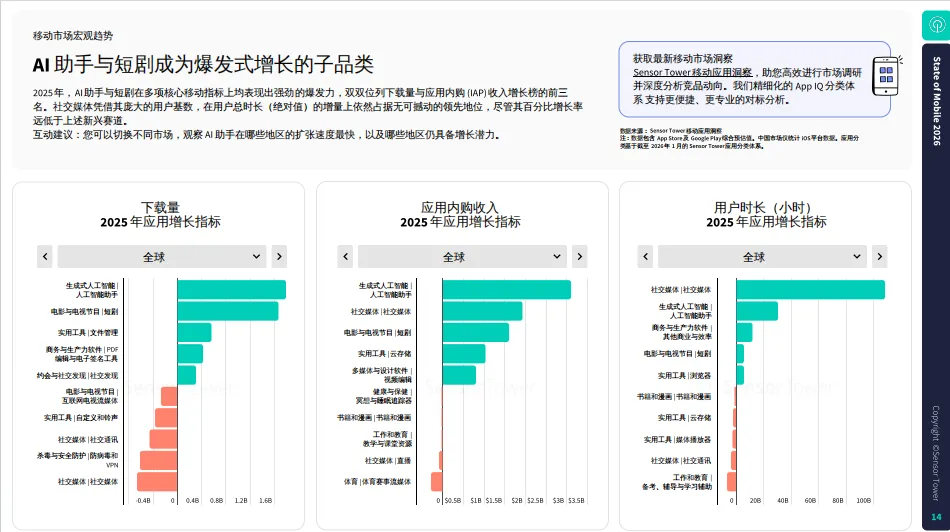Go to previous market in 用户时长 chart
950x532 pixels.
pos(645,256)
